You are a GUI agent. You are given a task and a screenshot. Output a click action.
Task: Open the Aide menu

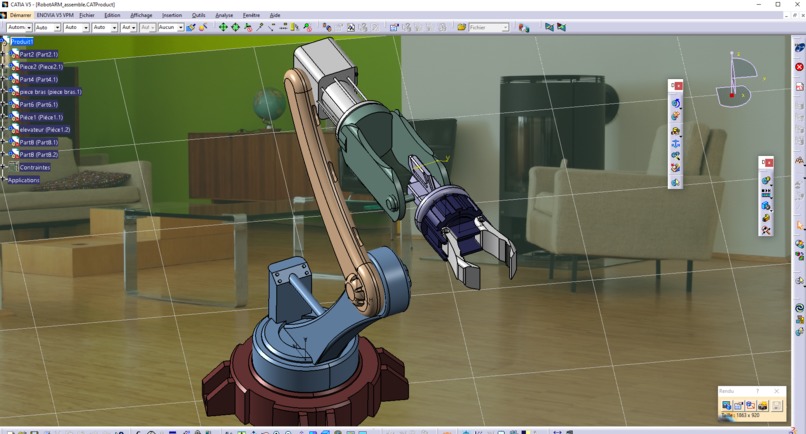point(275,15)
